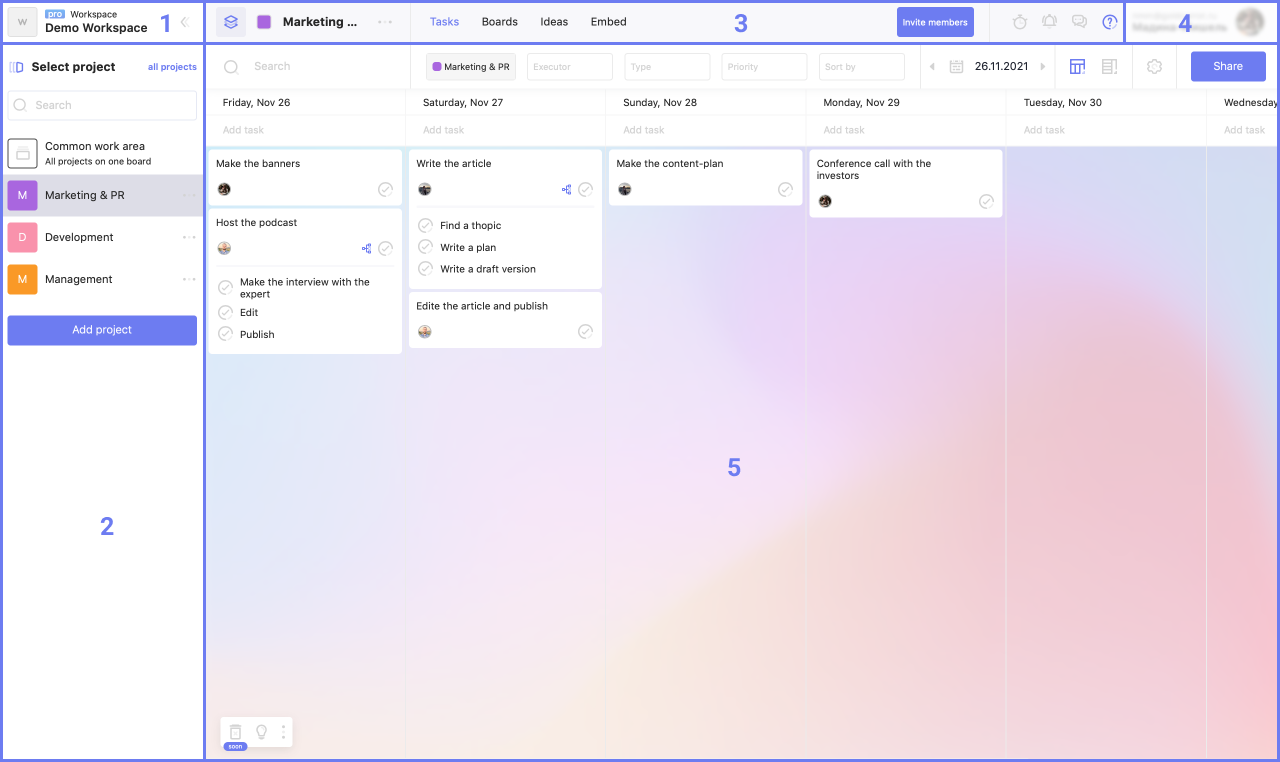Image resolution: width=1280 pixels, height=762 pixels.
Task: Open the chat messages icon
Action: [1079, 22]
